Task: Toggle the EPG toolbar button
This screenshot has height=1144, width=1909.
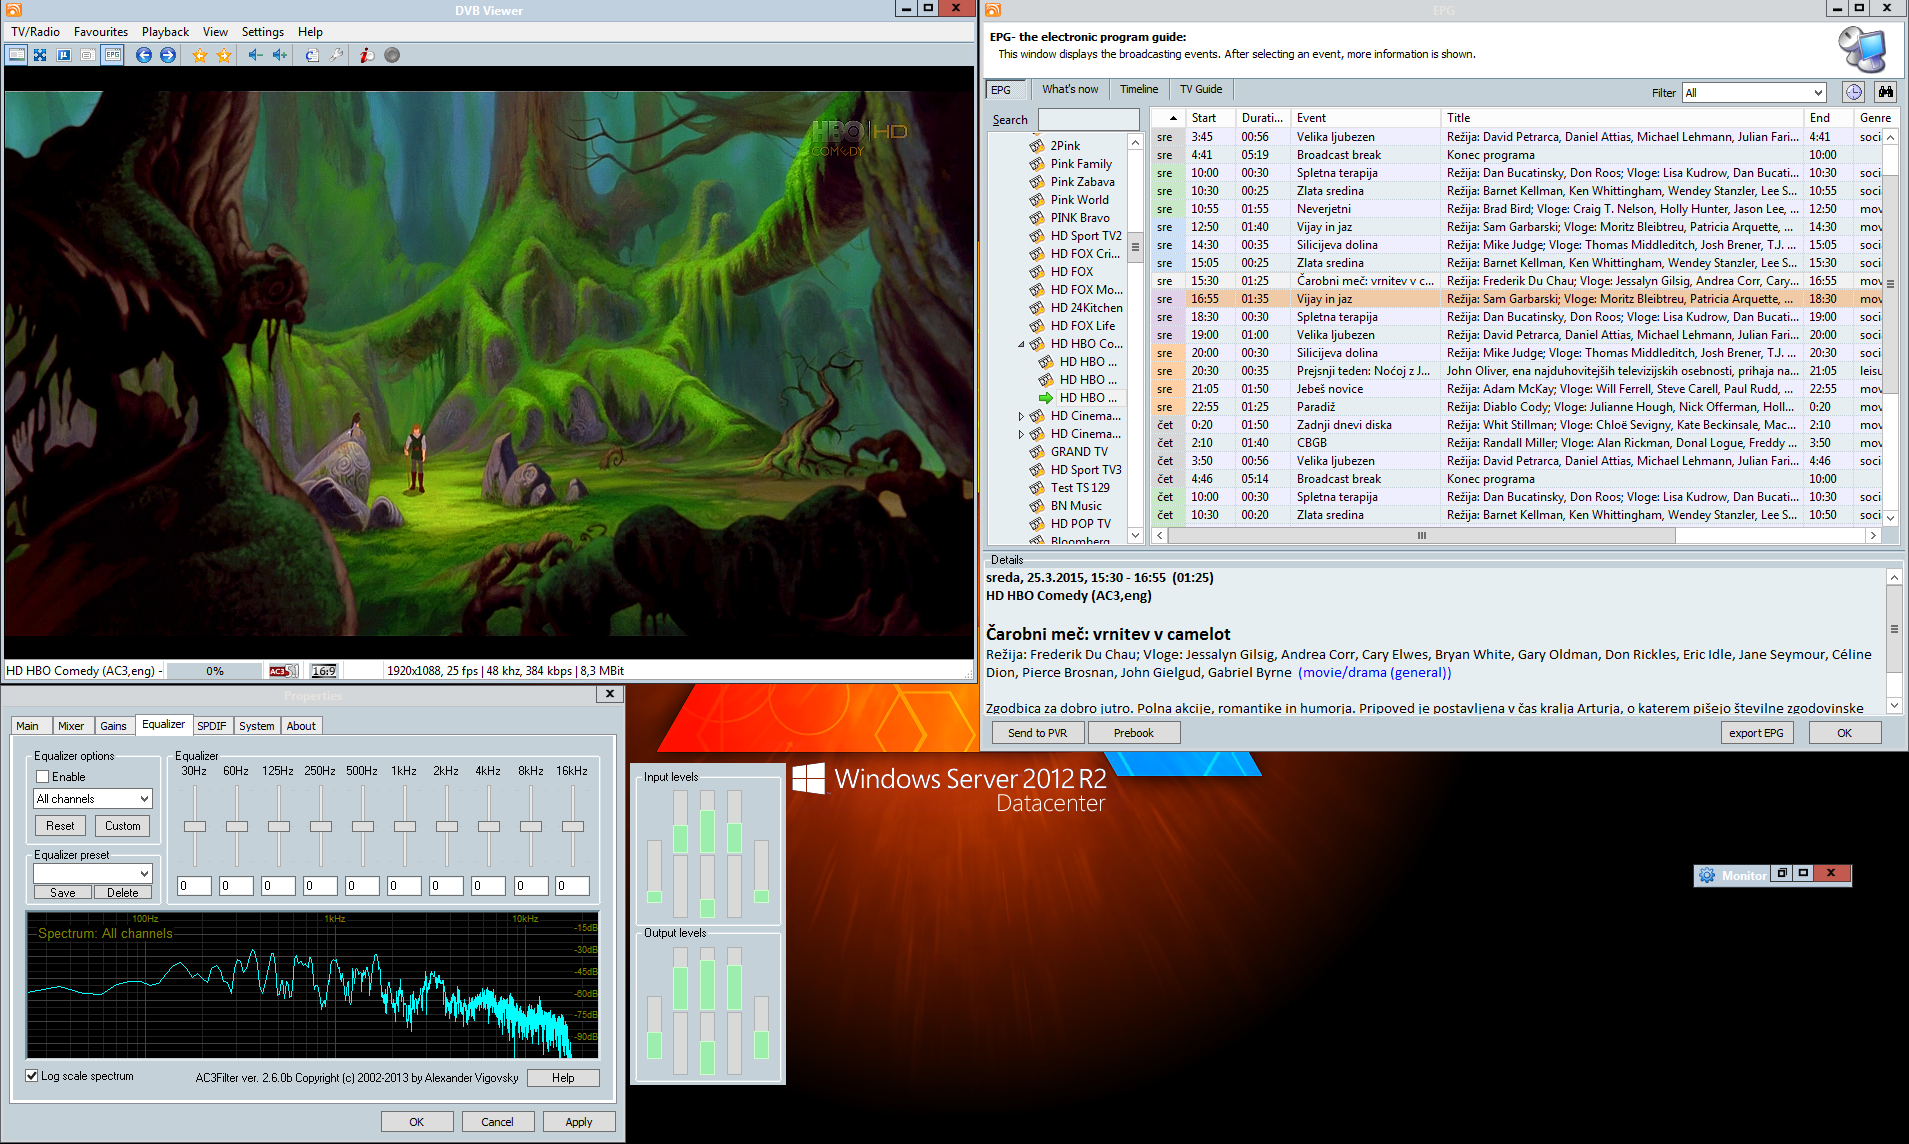Action: [x=112, y=55]
